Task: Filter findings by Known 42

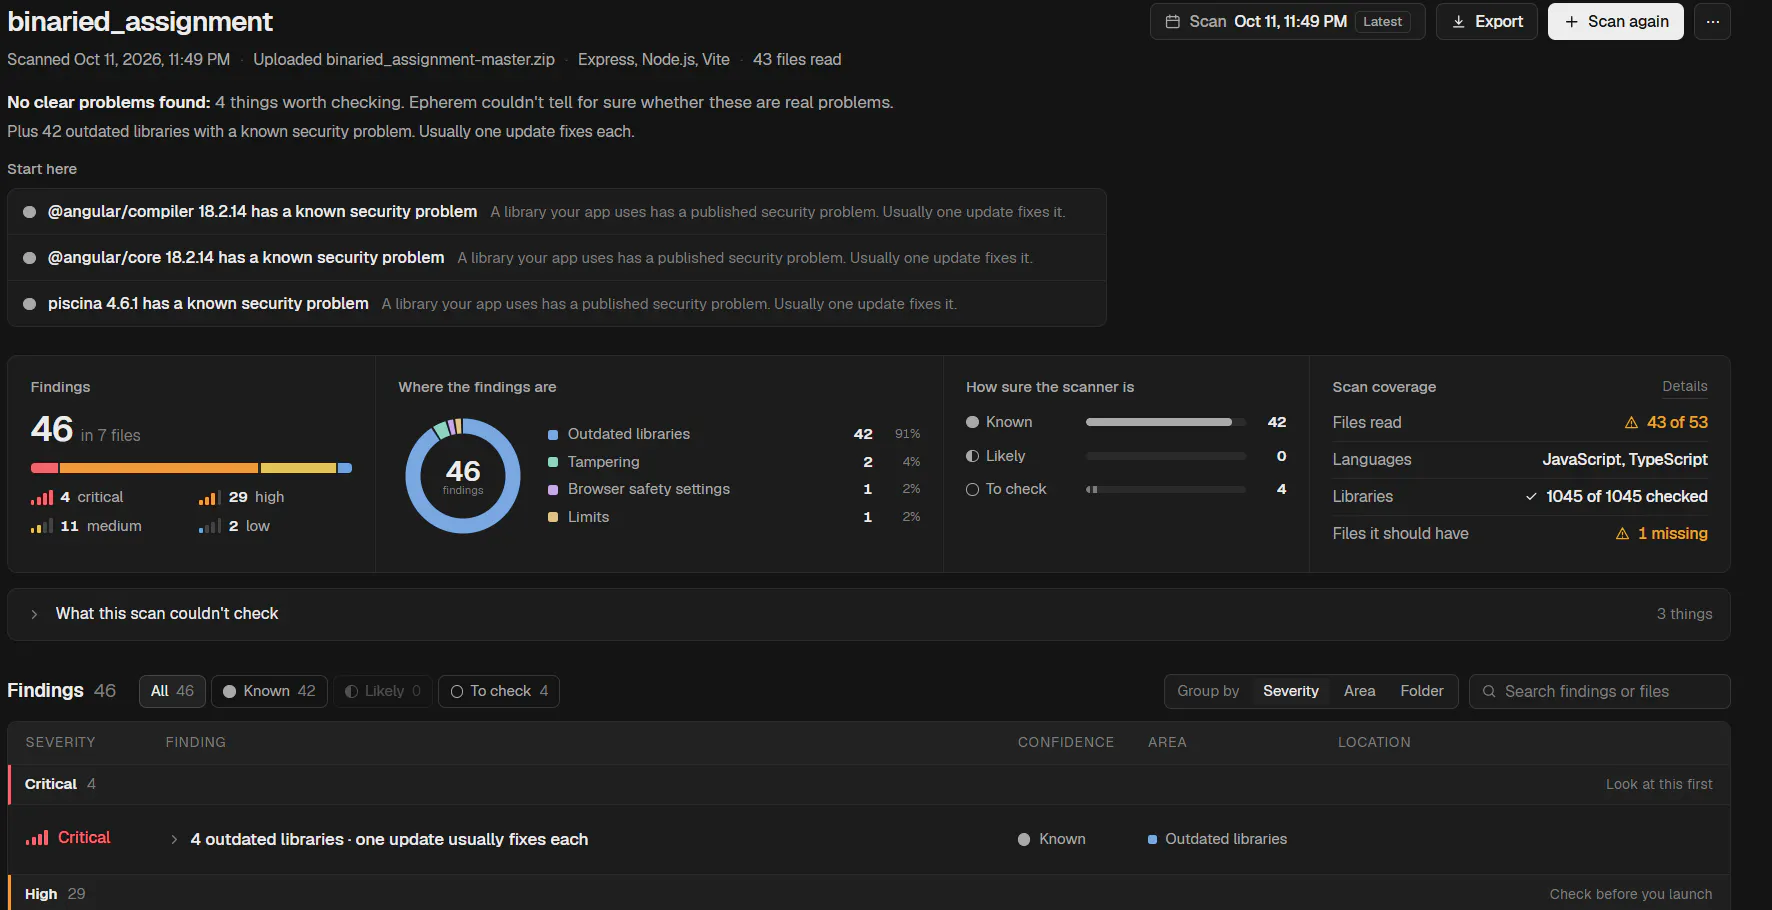Action: (x=269, y=691)
